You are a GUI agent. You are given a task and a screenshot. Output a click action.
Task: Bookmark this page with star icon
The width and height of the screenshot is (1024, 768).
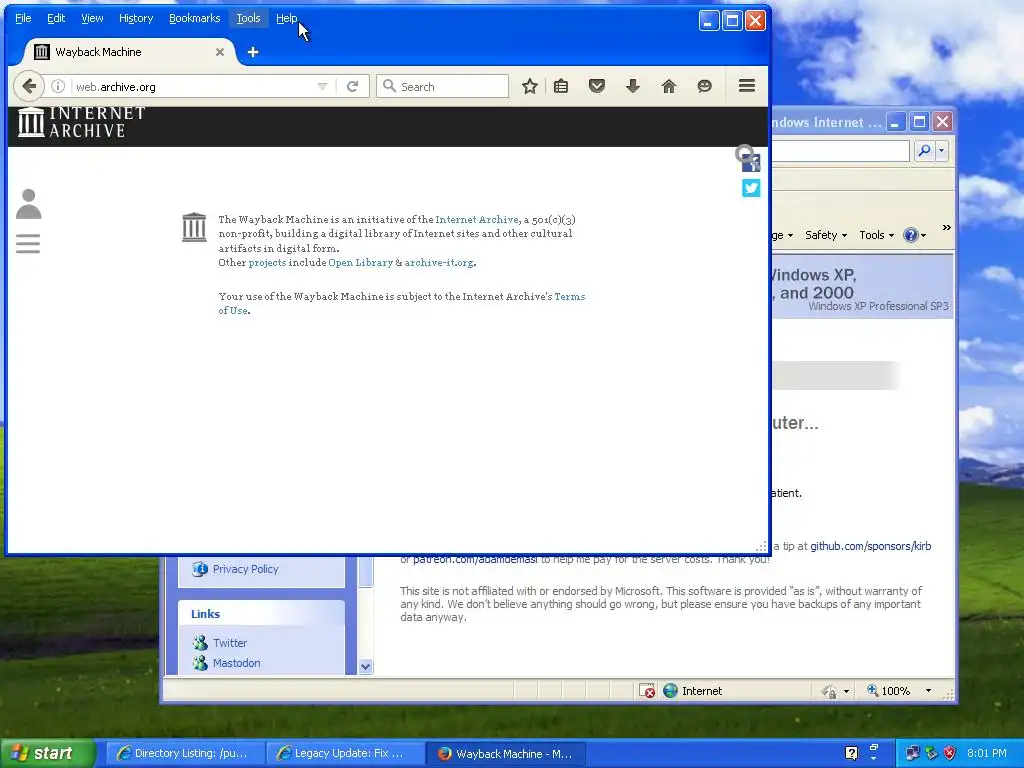(530, 86)
